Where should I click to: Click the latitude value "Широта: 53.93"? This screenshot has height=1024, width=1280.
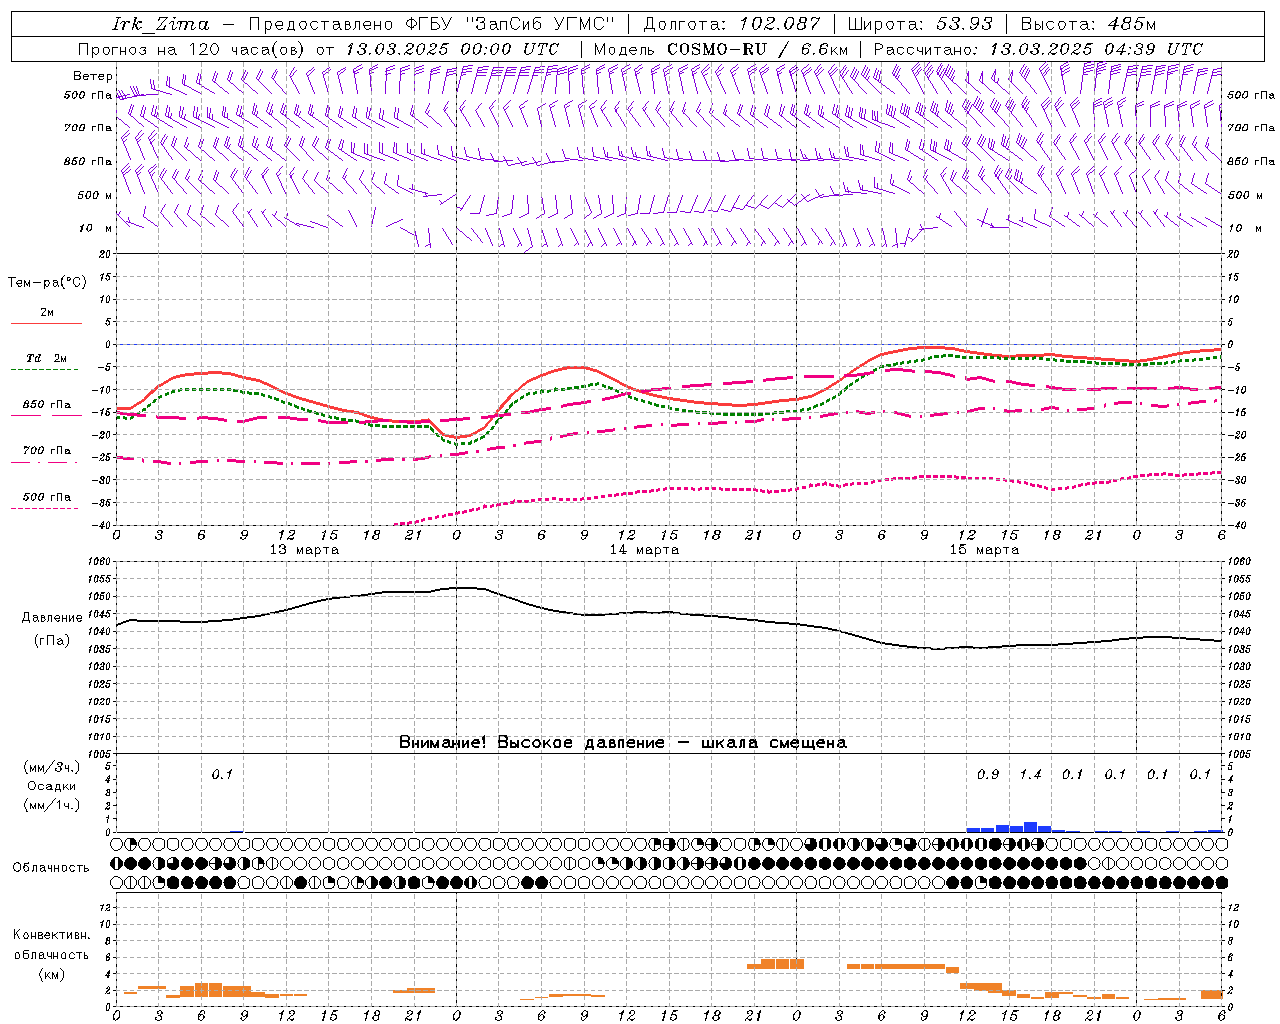click(x=920, y=24)
